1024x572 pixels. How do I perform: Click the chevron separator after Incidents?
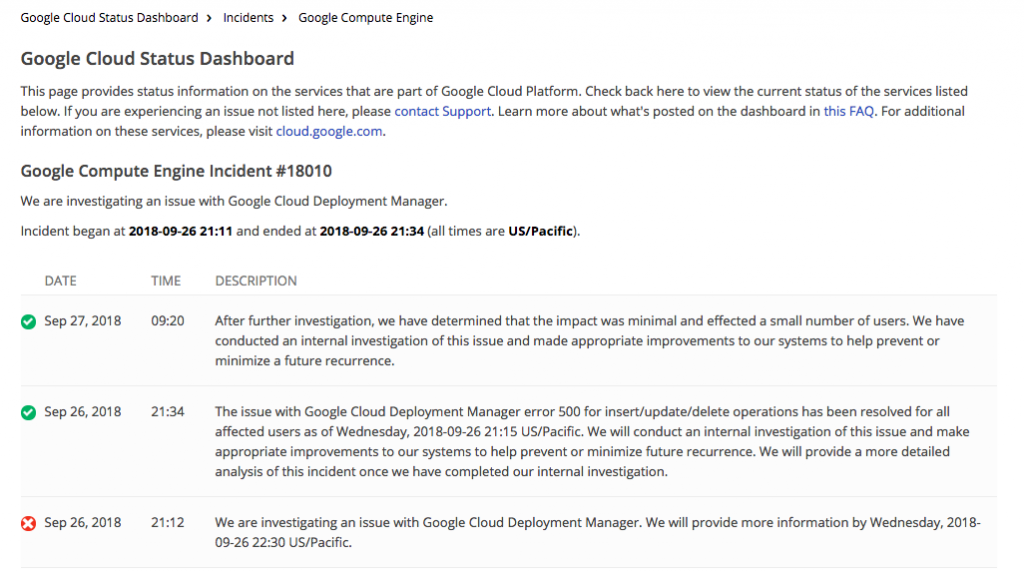pos(285,18)
